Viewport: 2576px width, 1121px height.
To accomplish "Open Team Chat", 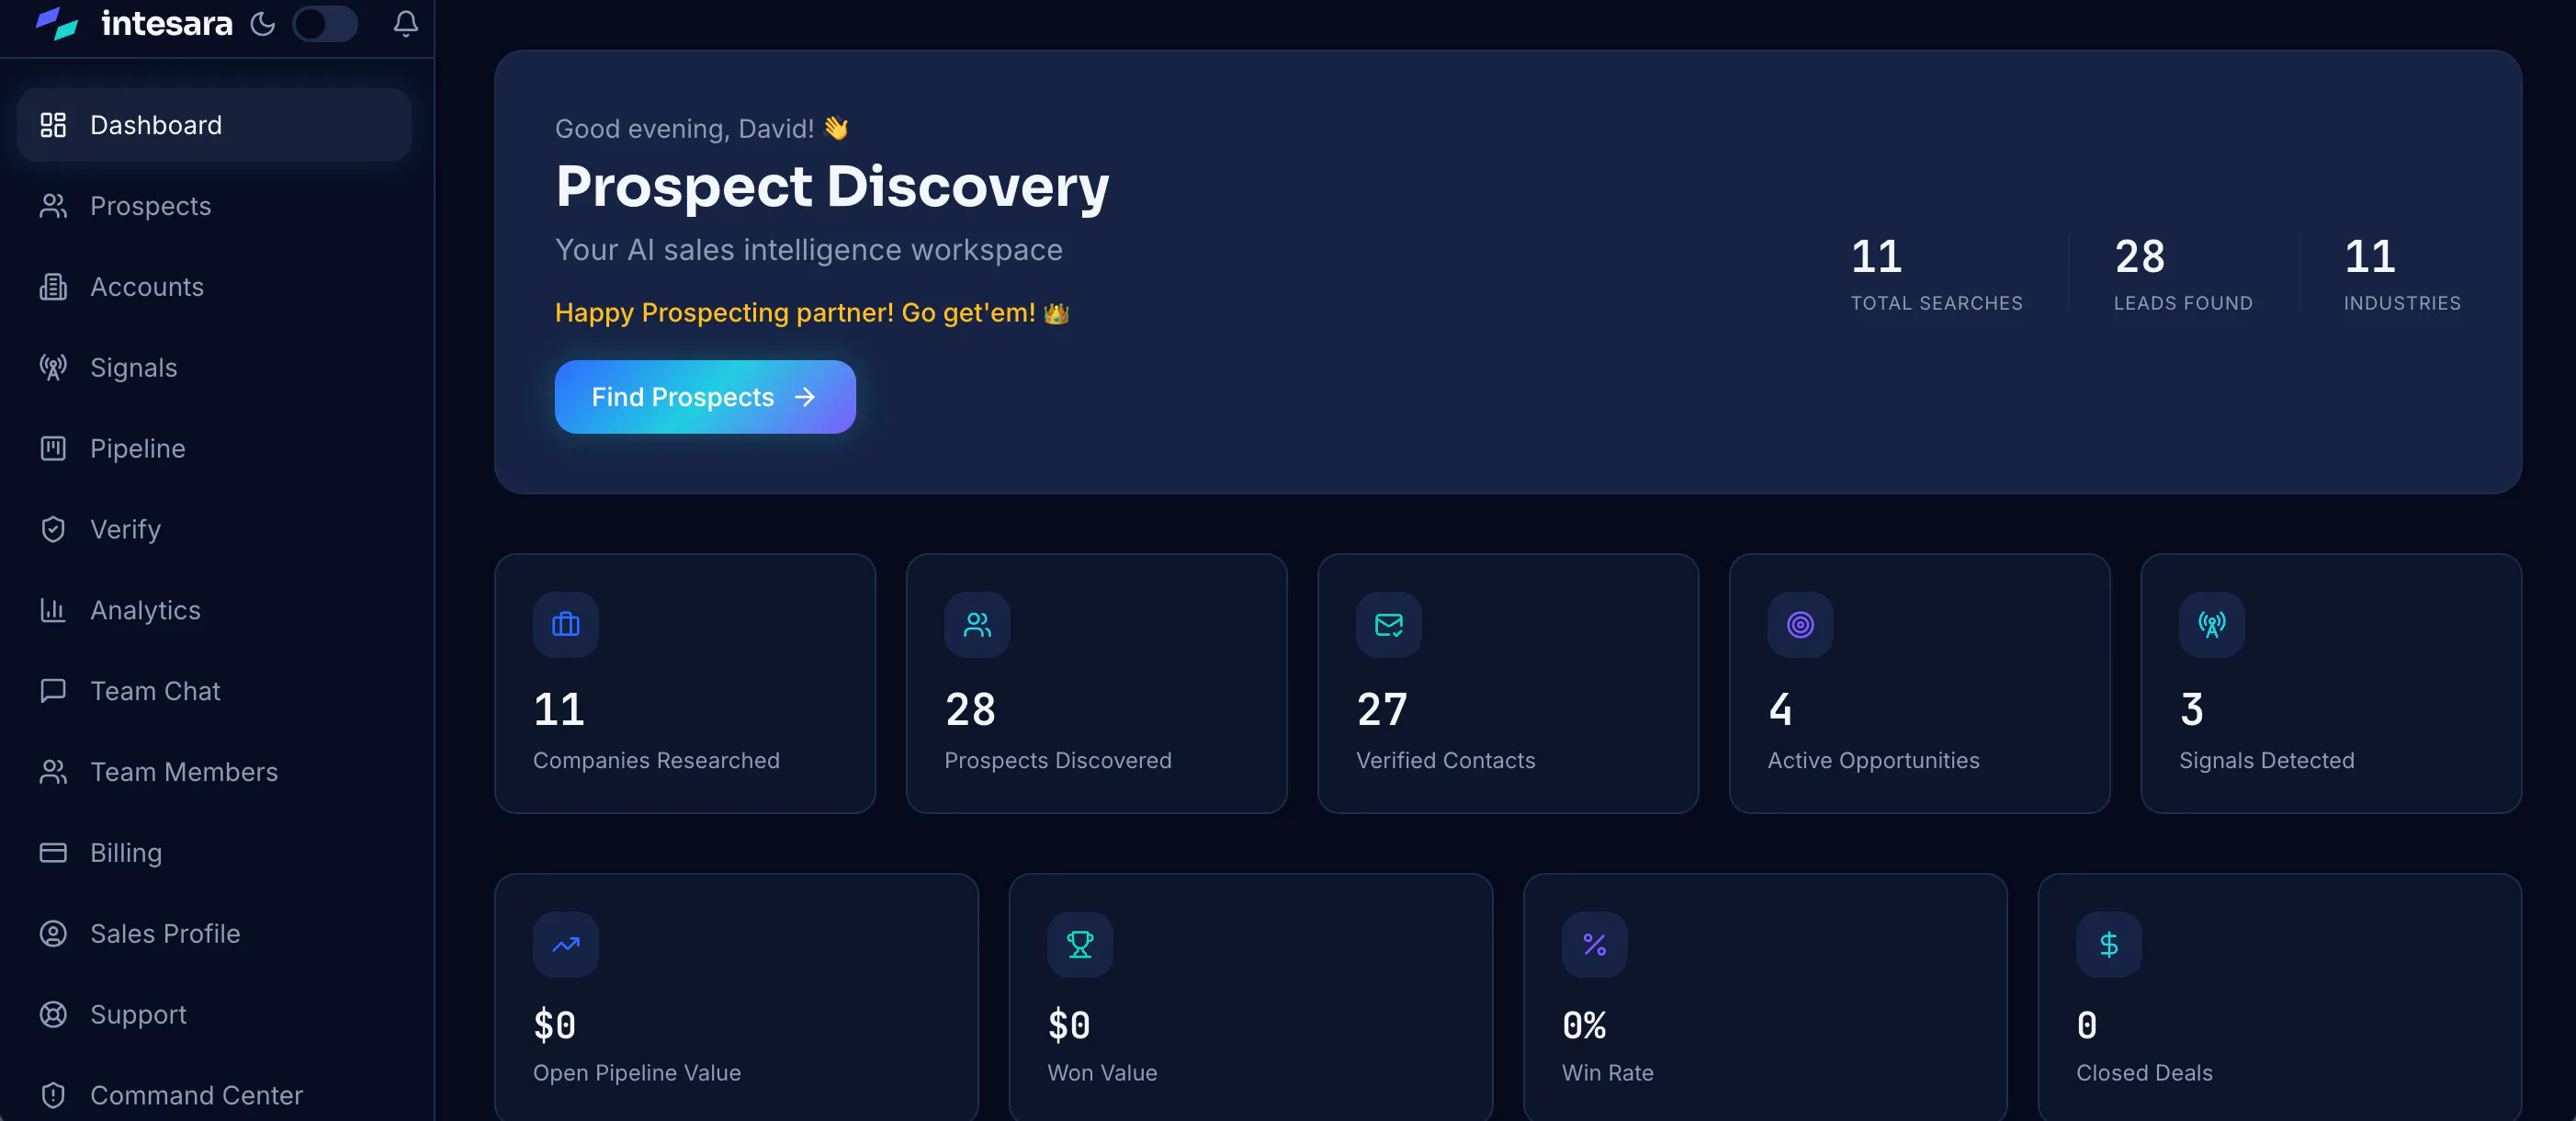I will coord(214,691).
